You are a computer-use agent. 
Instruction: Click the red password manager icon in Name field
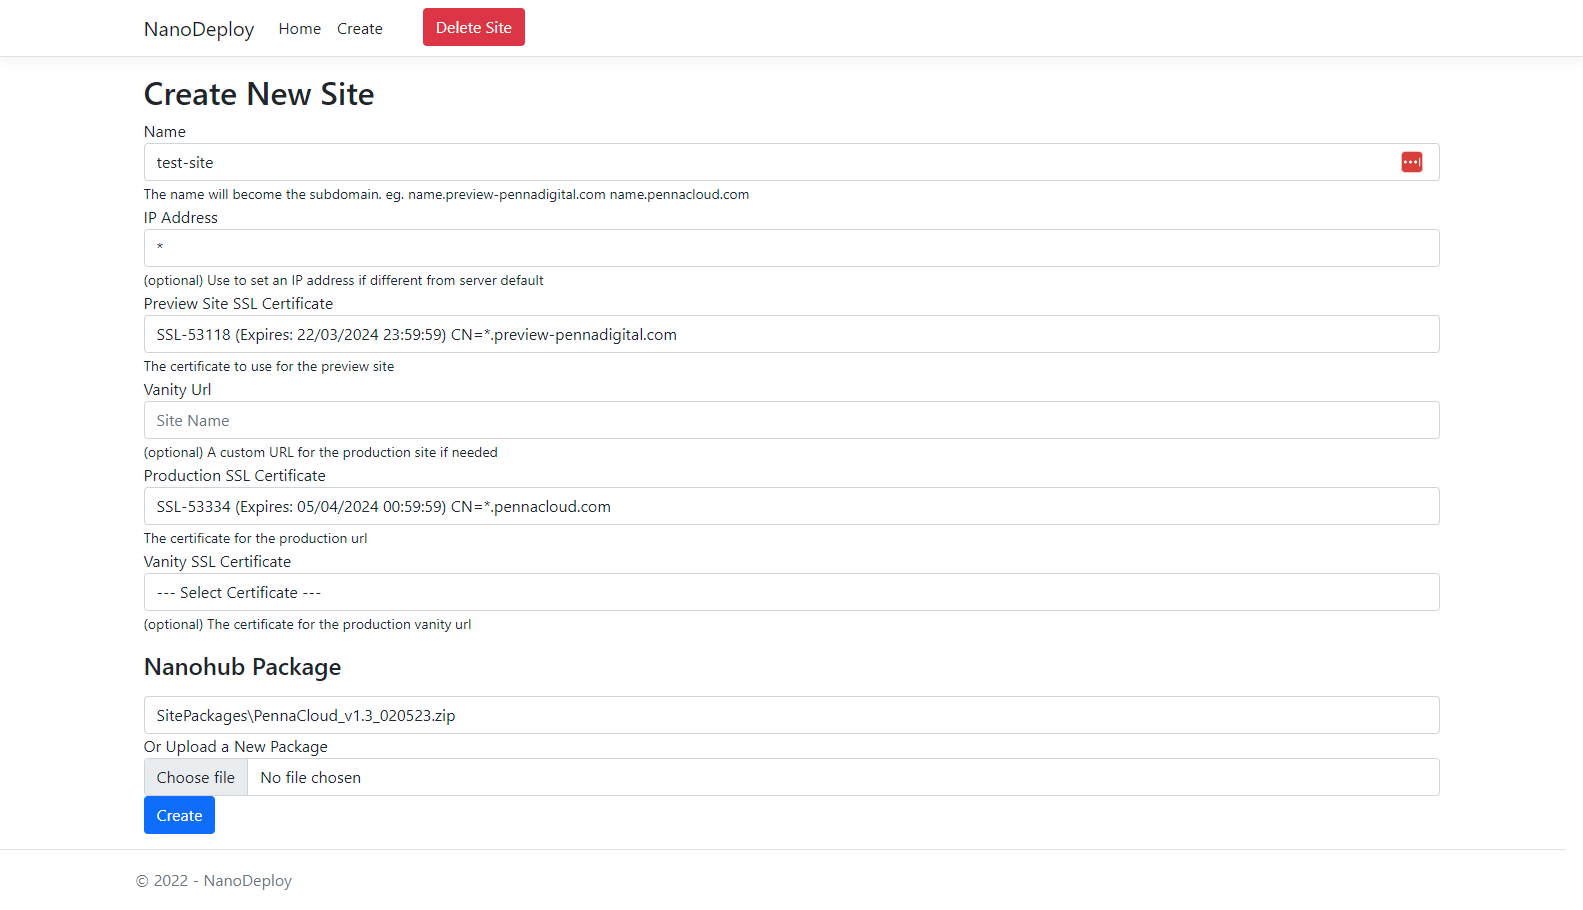pos(1411,162)
